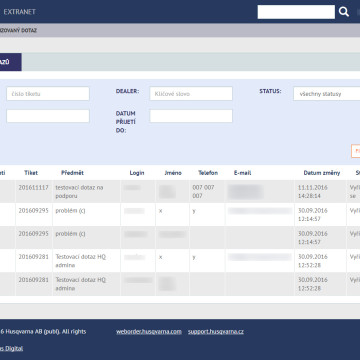Screen dimensions: 360x360
Task: Click the 'číslo tiketu' input field
Action: (48, 94)
